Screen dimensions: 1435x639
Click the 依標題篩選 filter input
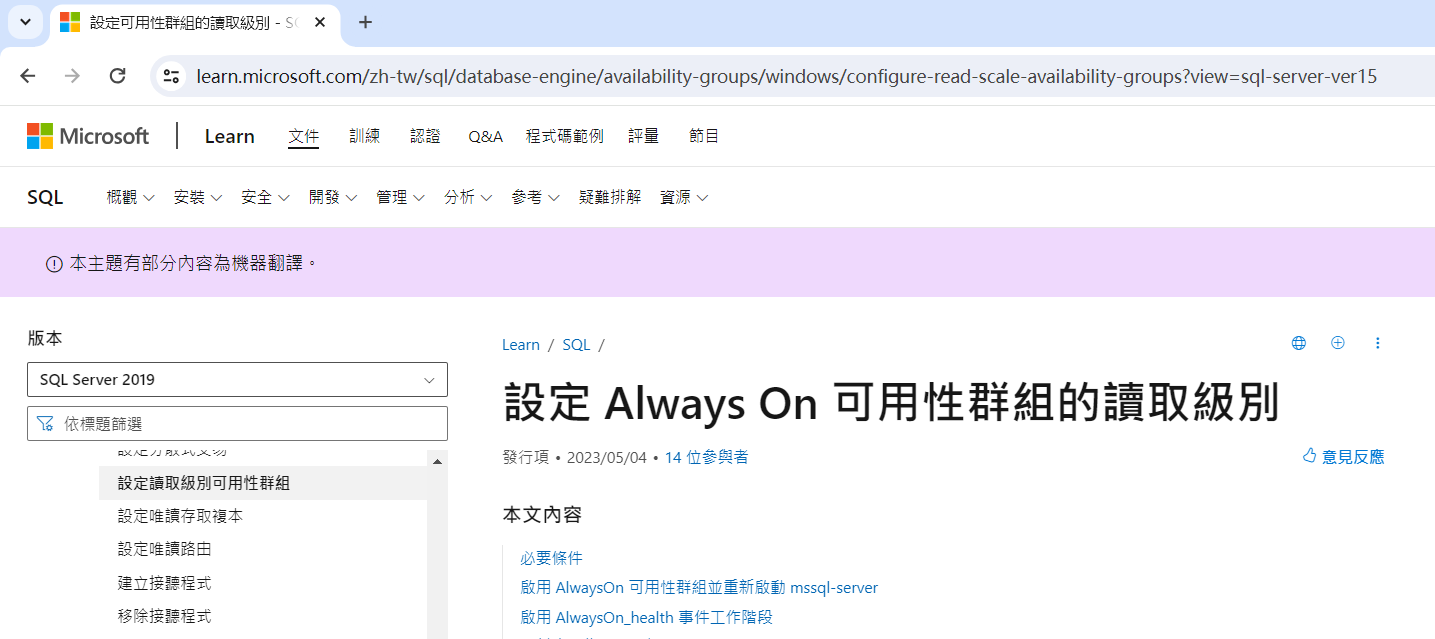(237, 424)
